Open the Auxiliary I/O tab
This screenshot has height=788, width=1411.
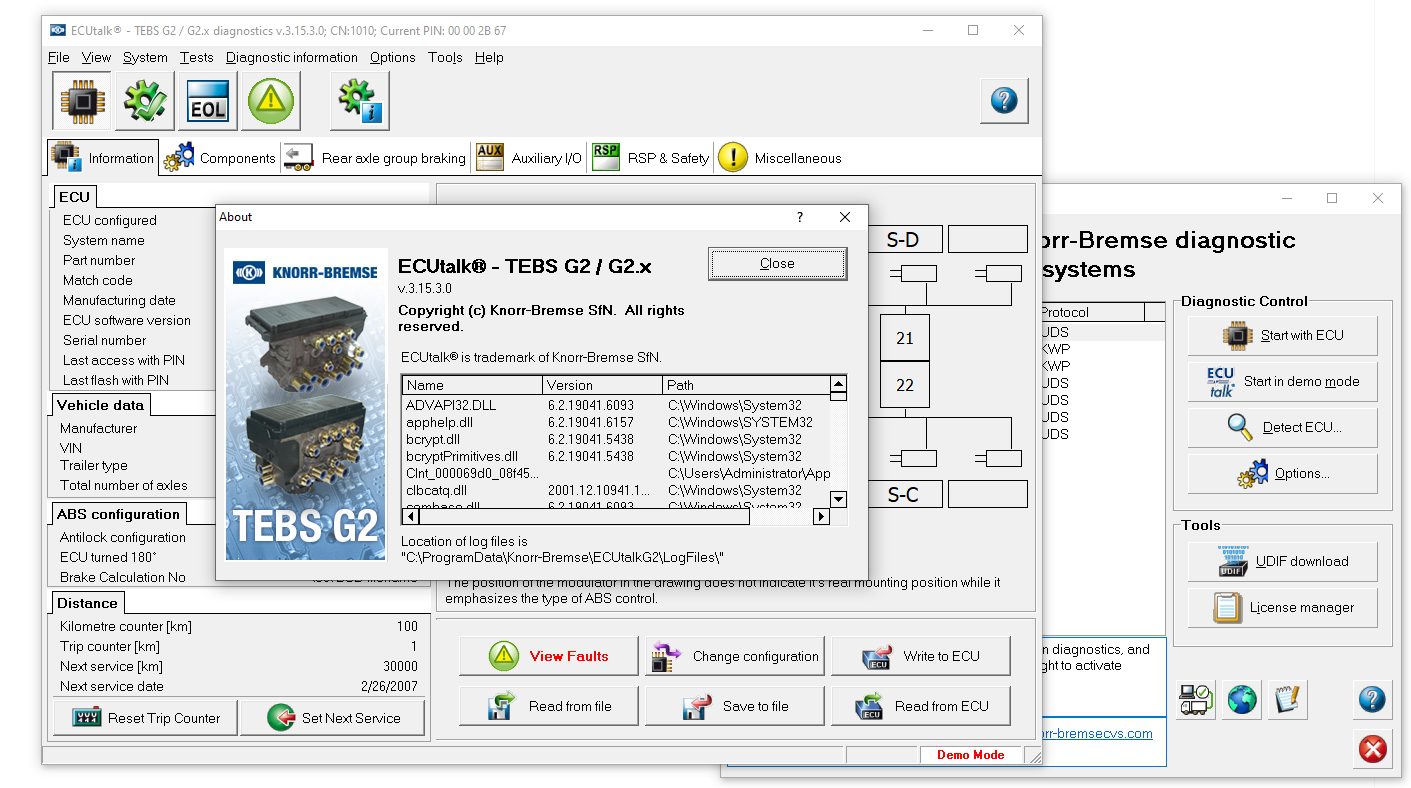529,158
